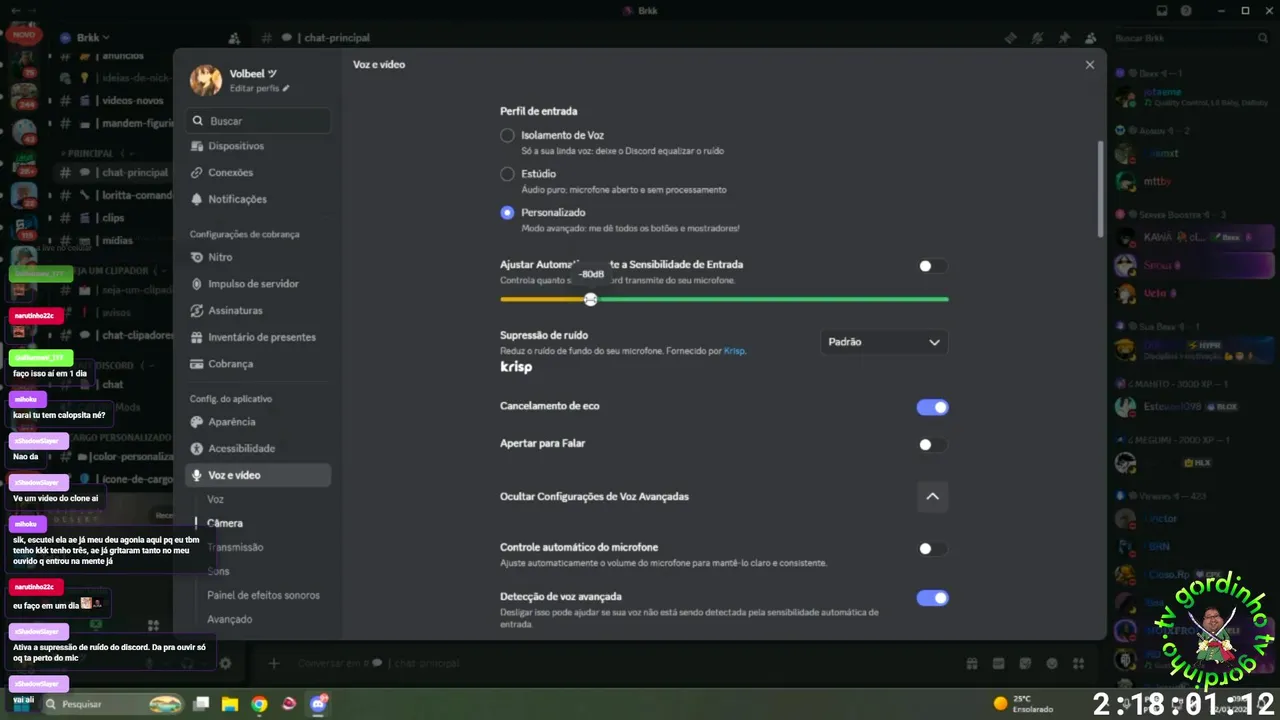Open the inbox icon in title bar
This screenshot has width=1280, height=720.
pos(1161,10)
